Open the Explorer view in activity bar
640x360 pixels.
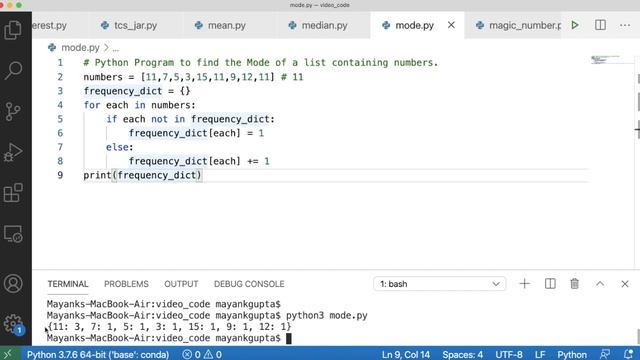13,30
